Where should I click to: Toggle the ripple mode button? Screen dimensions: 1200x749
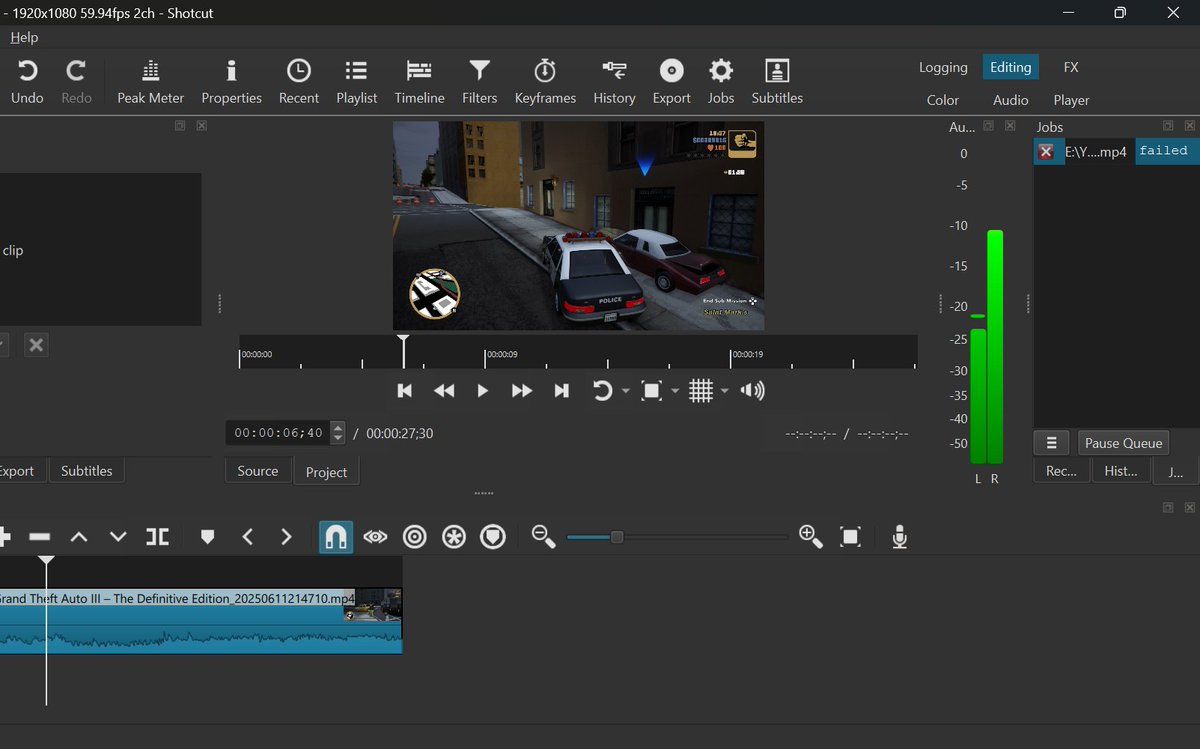pos(414,537)
